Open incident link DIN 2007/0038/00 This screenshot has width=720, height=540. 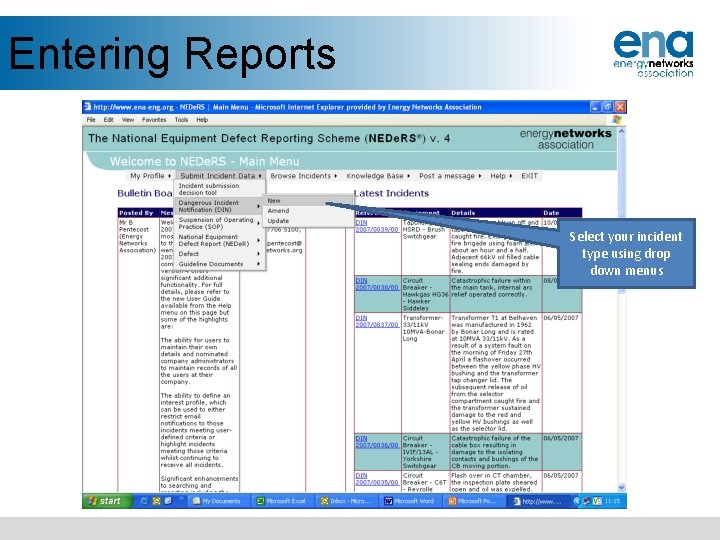pyautogui.click(x=377, y=284)
